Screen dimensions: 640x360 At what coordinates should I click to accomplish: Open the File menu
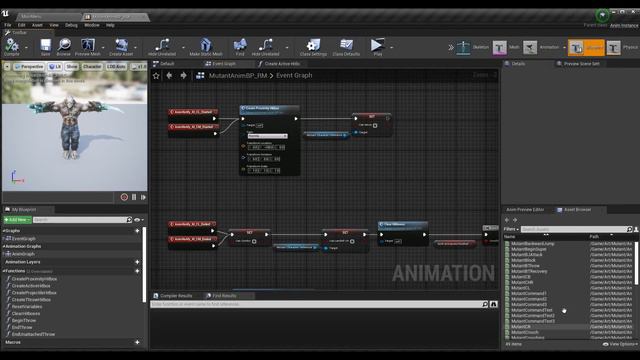point(8,25)
